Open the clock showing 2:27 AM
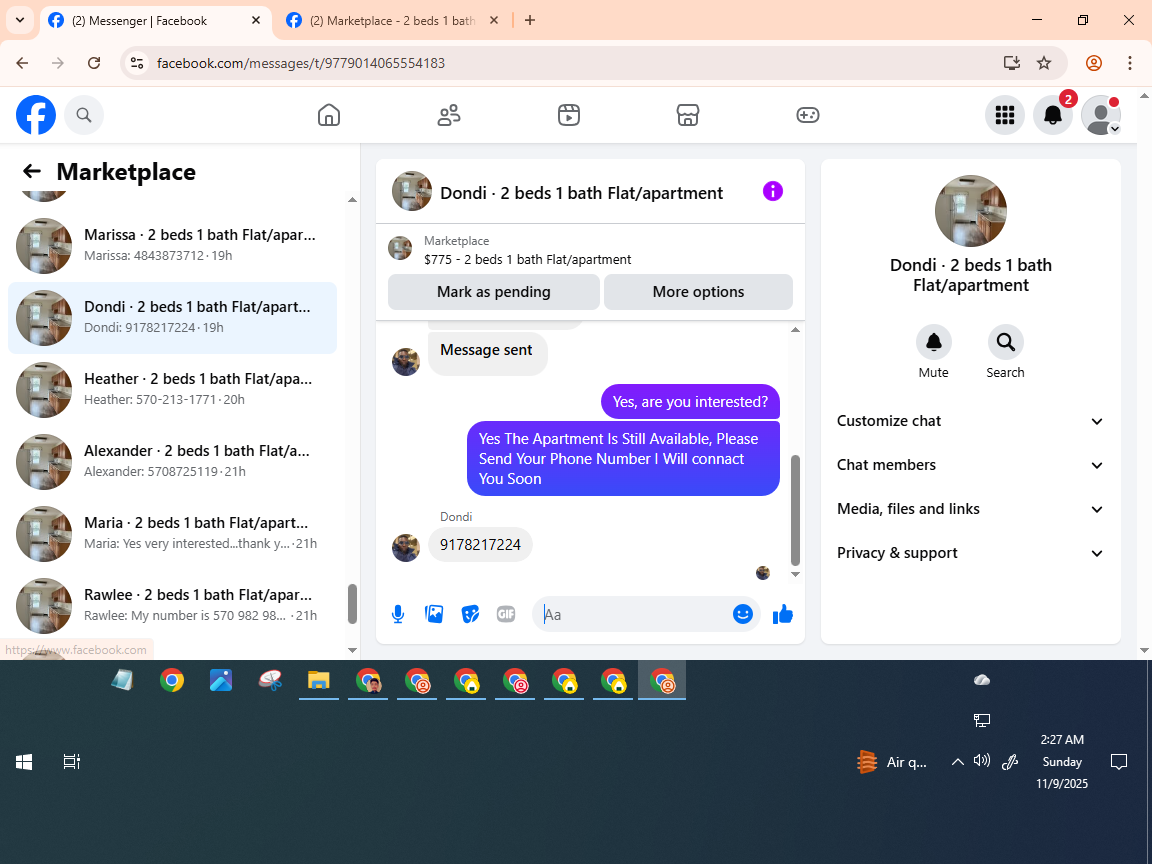This screenshot has width=1152, height=864. tap(1062, 761)
